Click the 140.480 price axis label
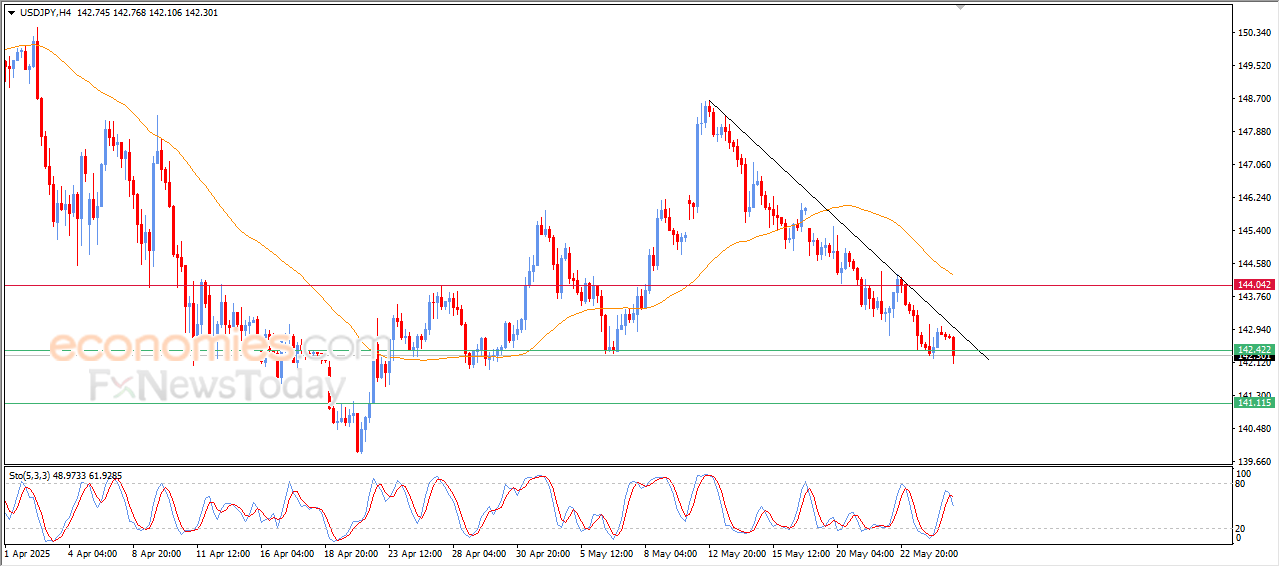Image resolution: width=1280 pixels, height=567 pixels. [x=1256, y=429]
